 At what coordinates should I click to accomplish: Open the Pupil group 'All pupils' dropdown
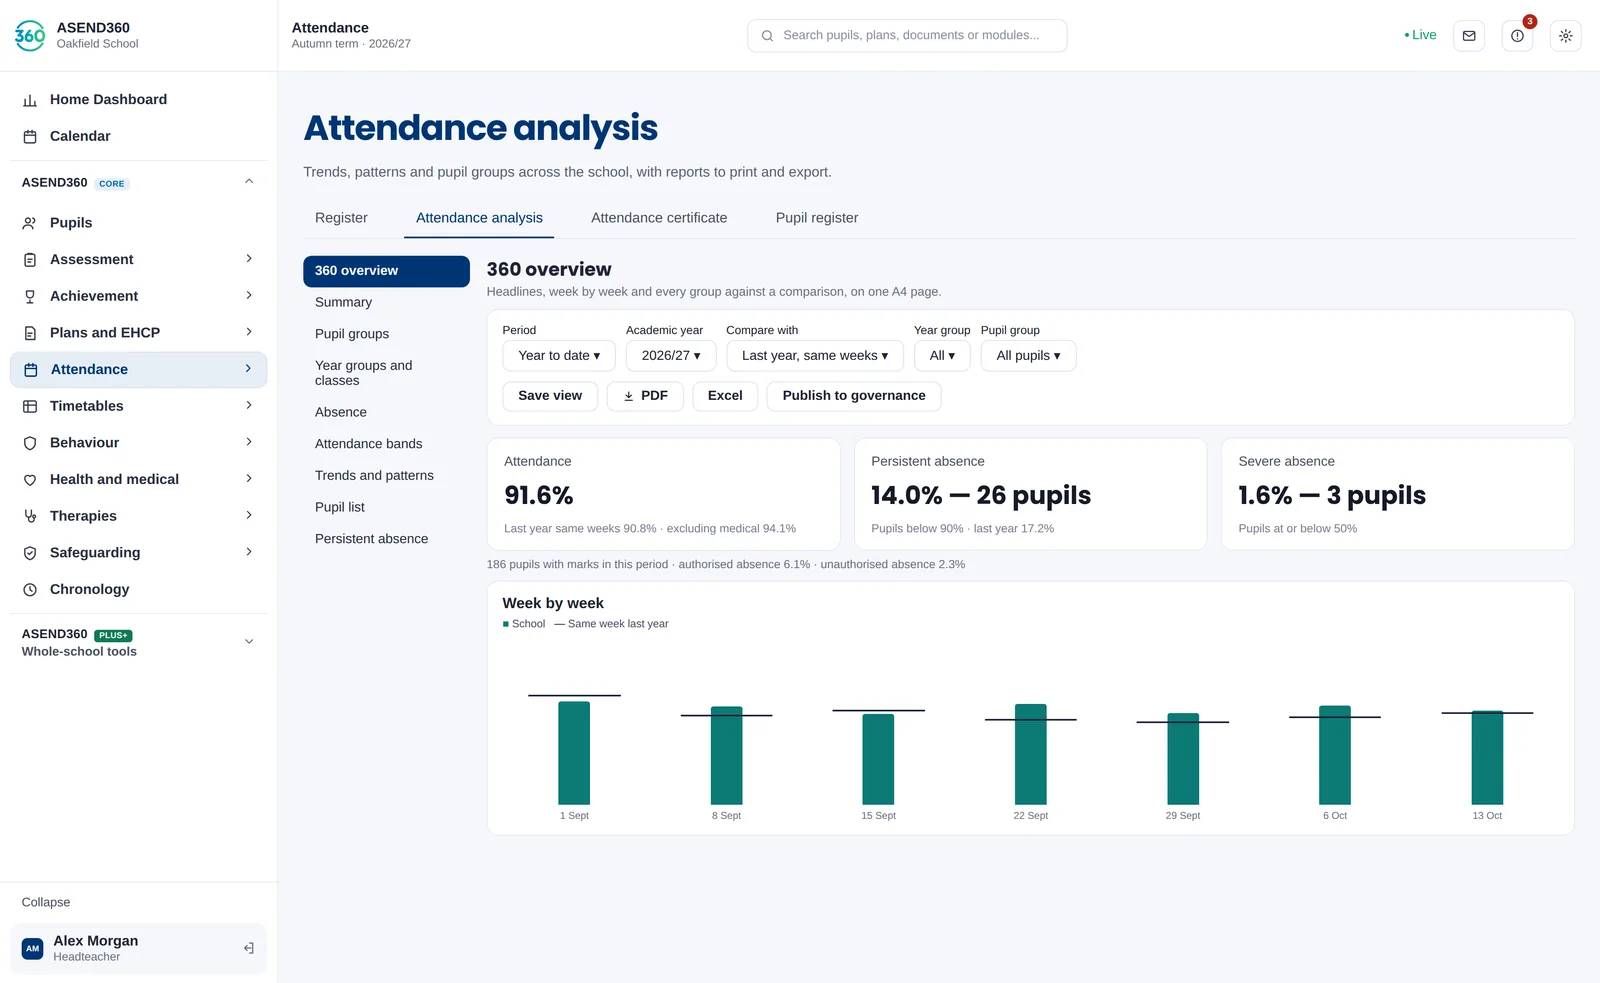(1028, 356)
